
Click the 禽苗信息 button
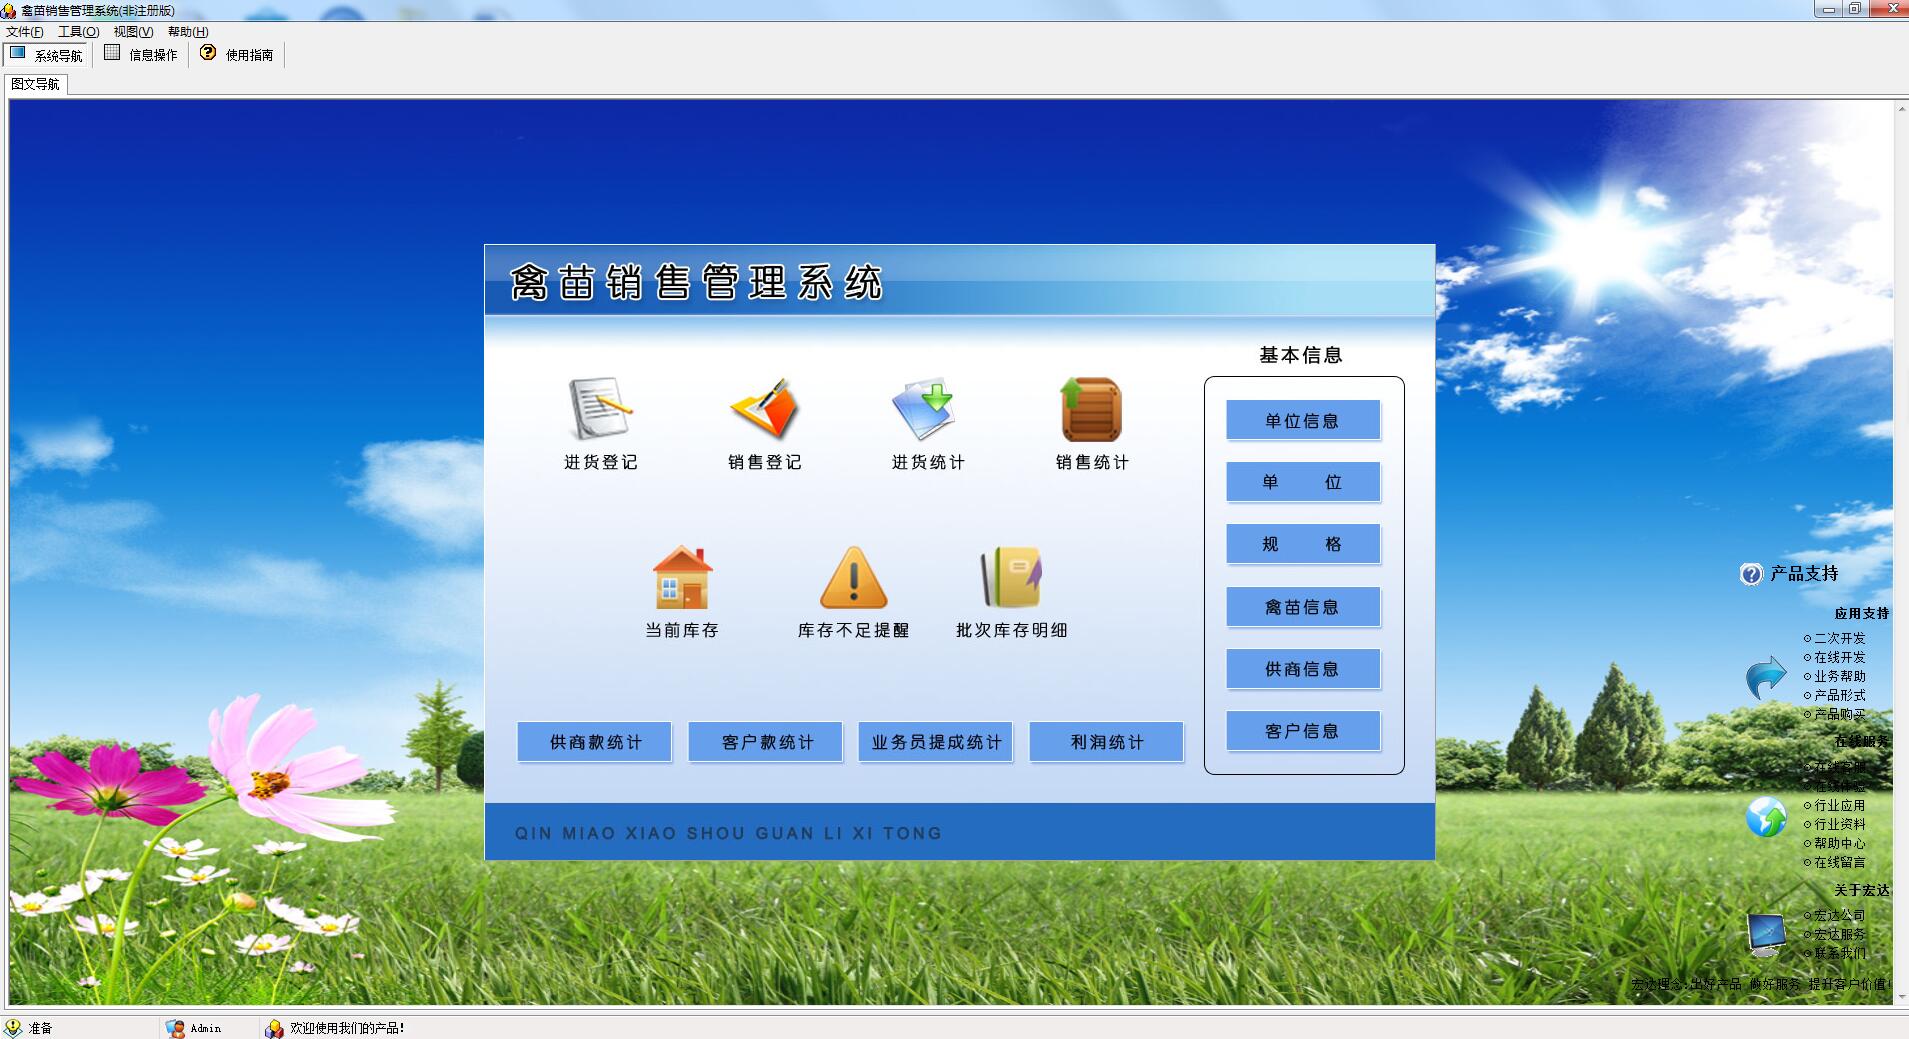tap(1303, 606)
